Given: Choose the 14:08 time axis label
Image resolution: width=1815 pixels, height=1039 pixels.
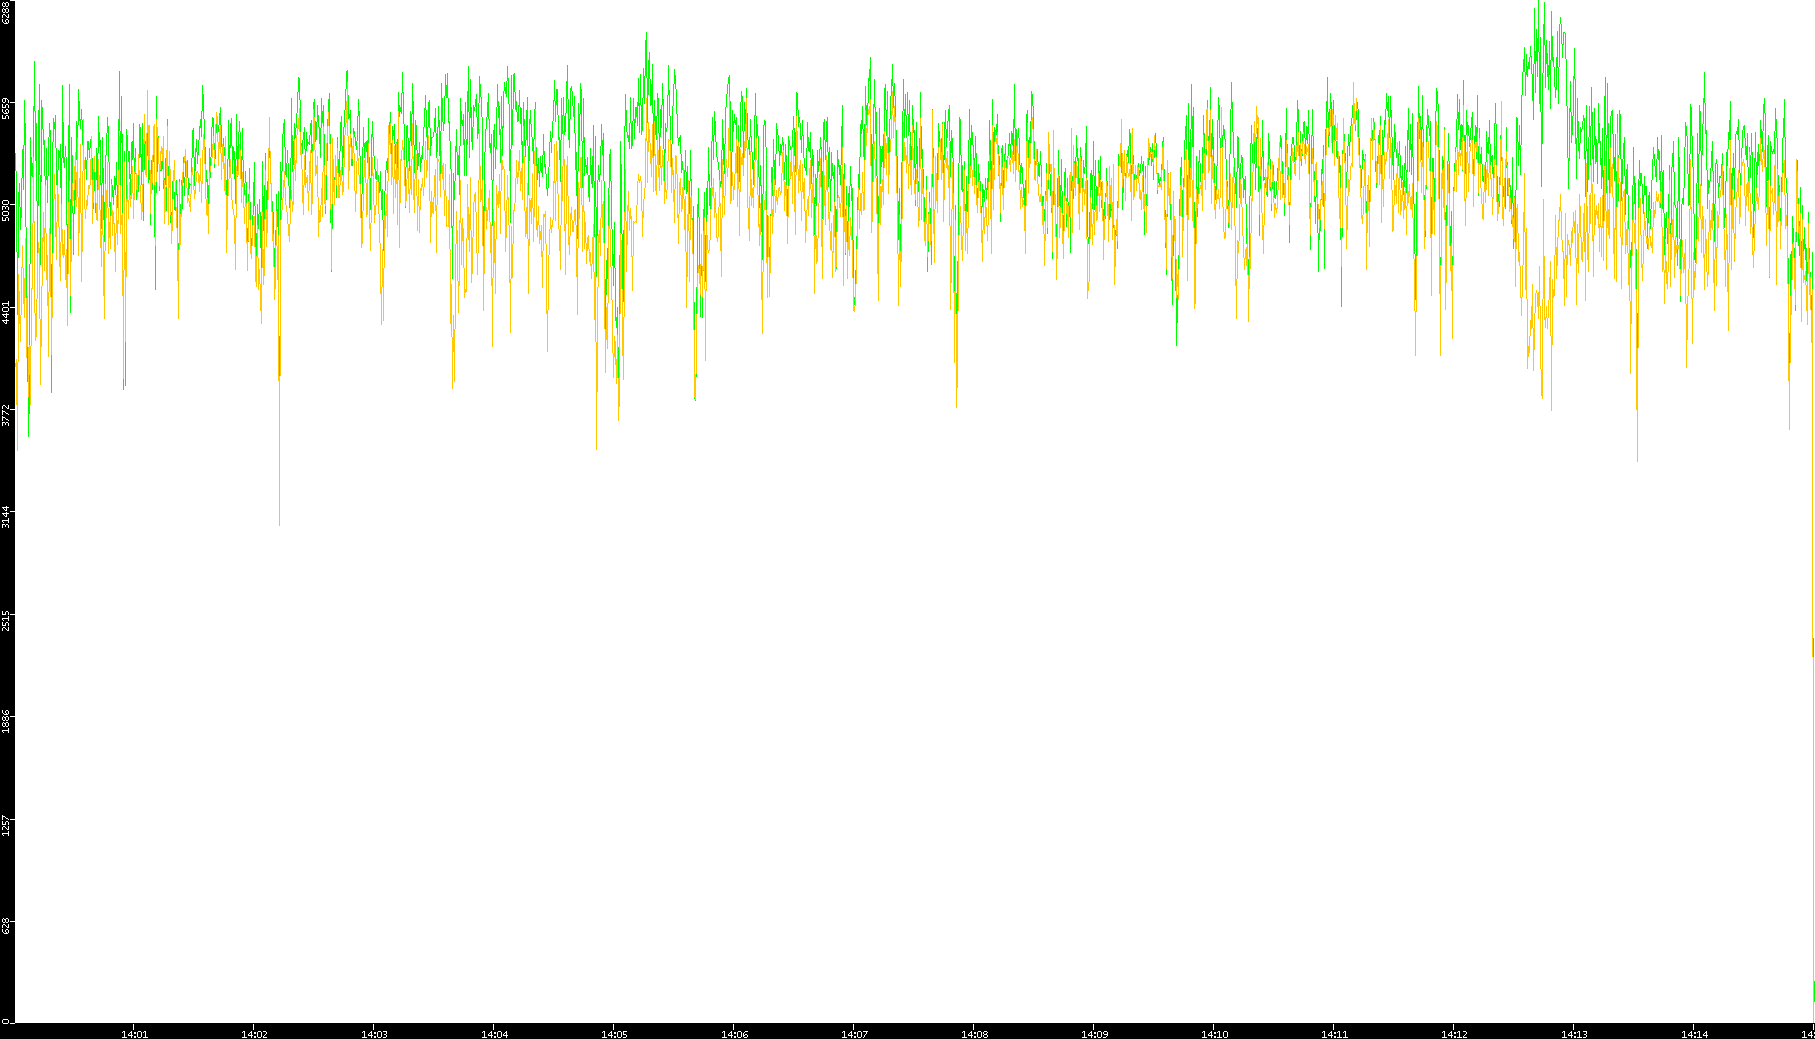Looking at the screenshot, I should 974,1034.
